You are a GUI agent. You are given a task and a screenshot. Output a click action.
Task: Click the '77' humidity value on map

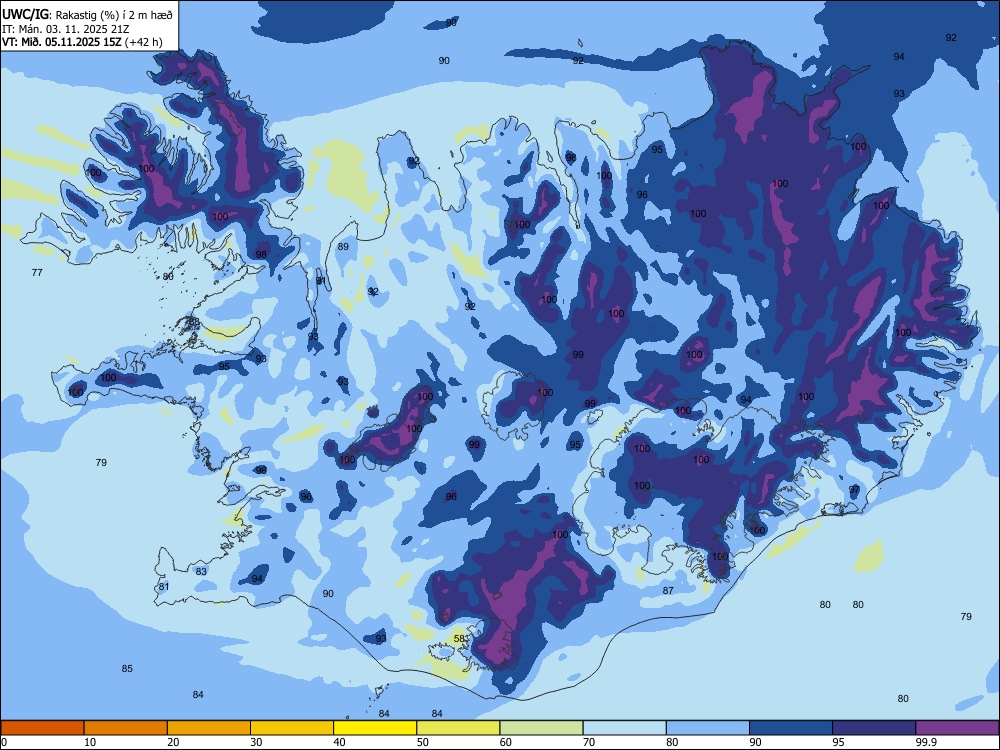pyautogui.click(x=37, y=272)
